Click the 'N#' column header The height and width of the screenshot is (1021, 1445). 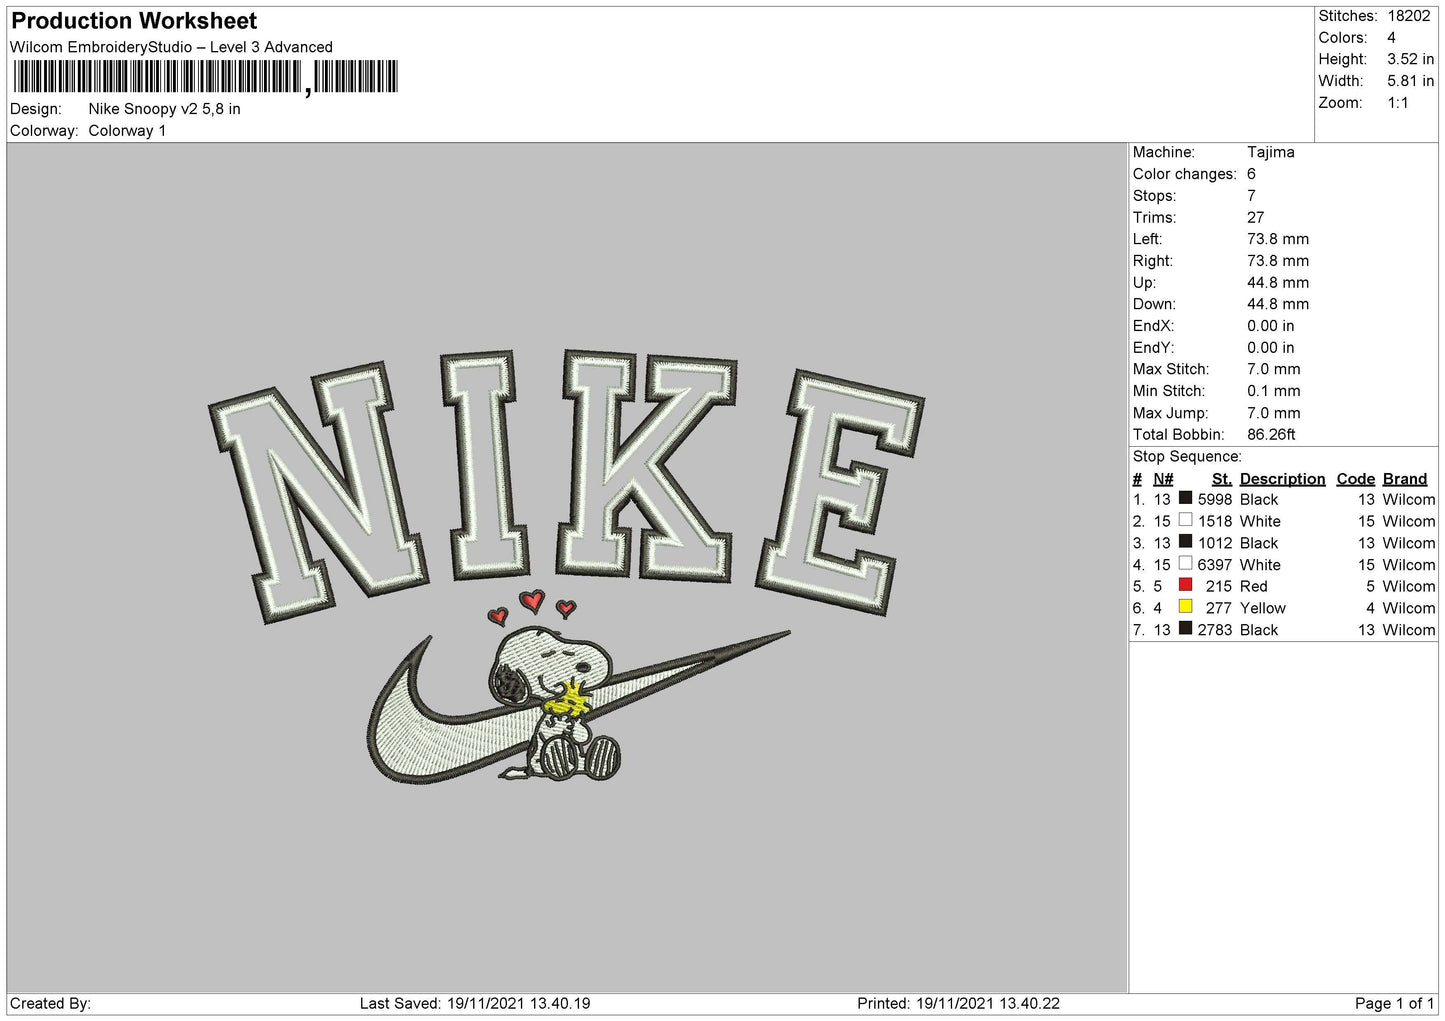1163,479
